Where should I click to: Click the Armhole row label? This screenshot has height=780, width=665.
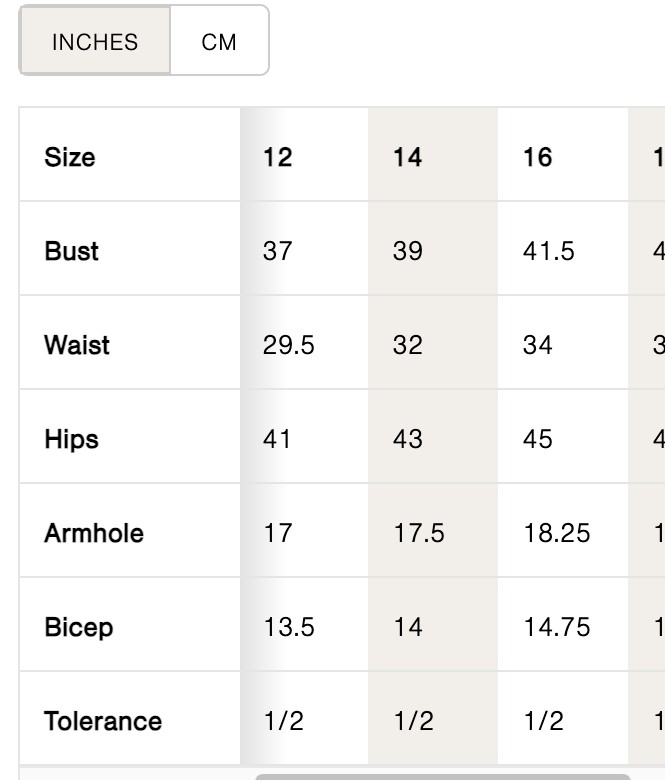pos(94,533)
